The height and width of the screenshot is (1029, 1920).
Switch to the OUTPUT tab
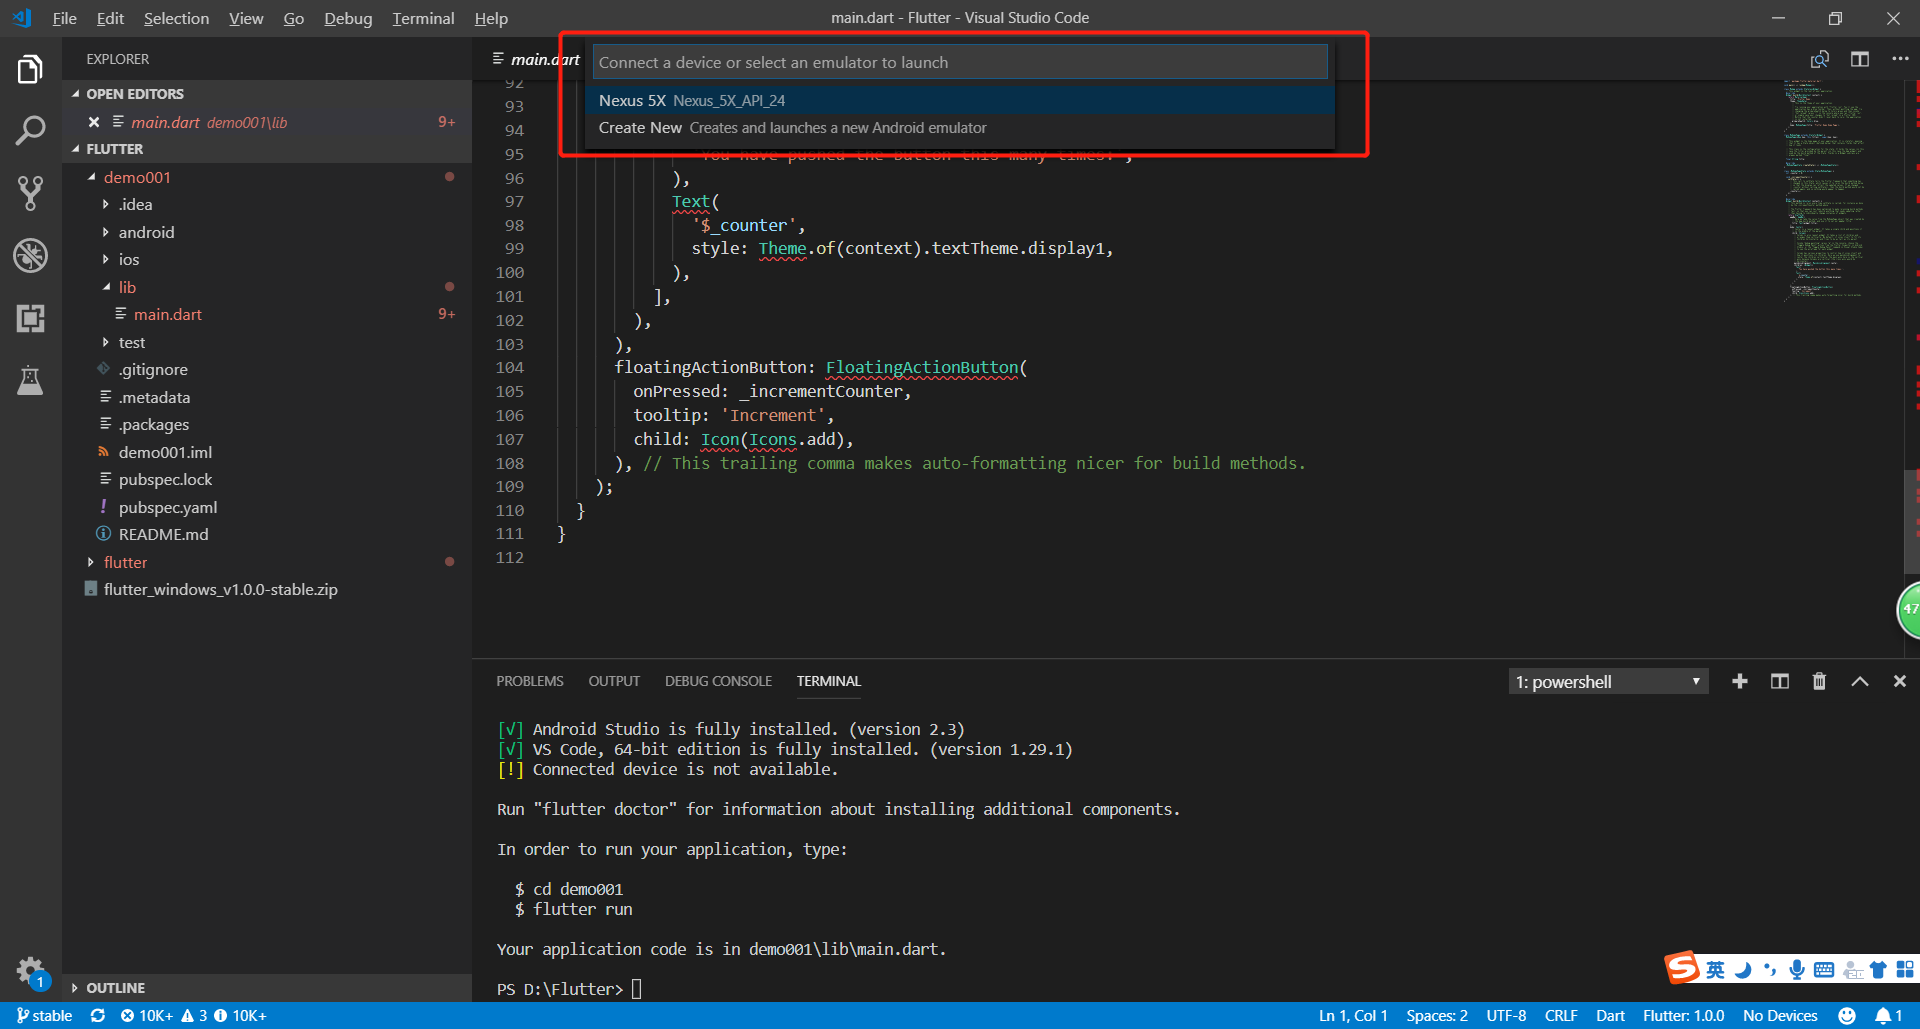click(614, 681)
